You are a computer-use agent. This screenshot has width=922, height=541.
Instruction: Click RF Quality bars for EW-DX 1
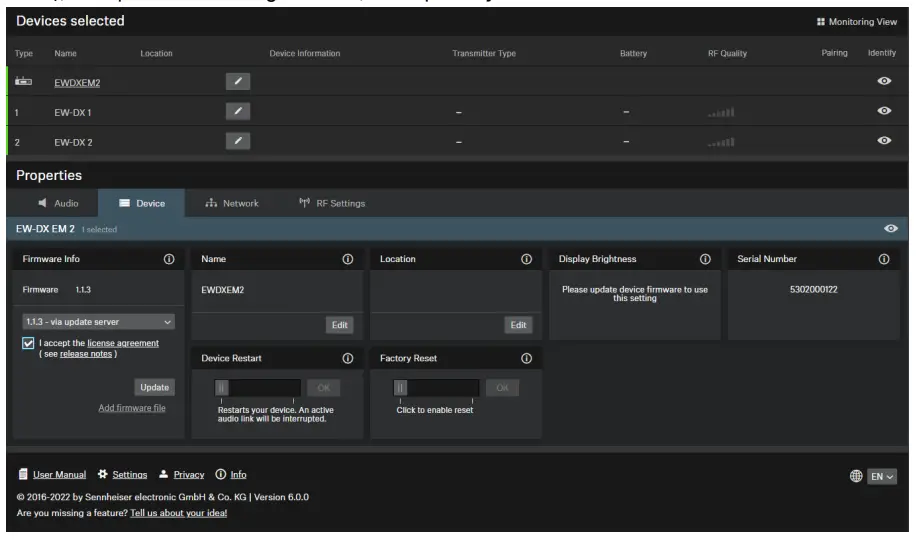(x=721, y=112)
